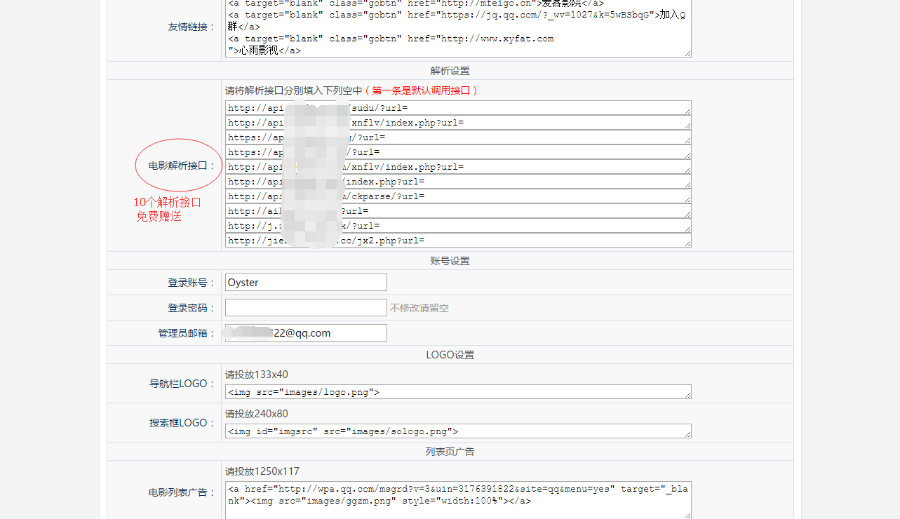Image resolution: width=900 pixels, height=519 pixels.
Task: Grab resize handle of first parsing interface field
Action: tap(686, 112)
